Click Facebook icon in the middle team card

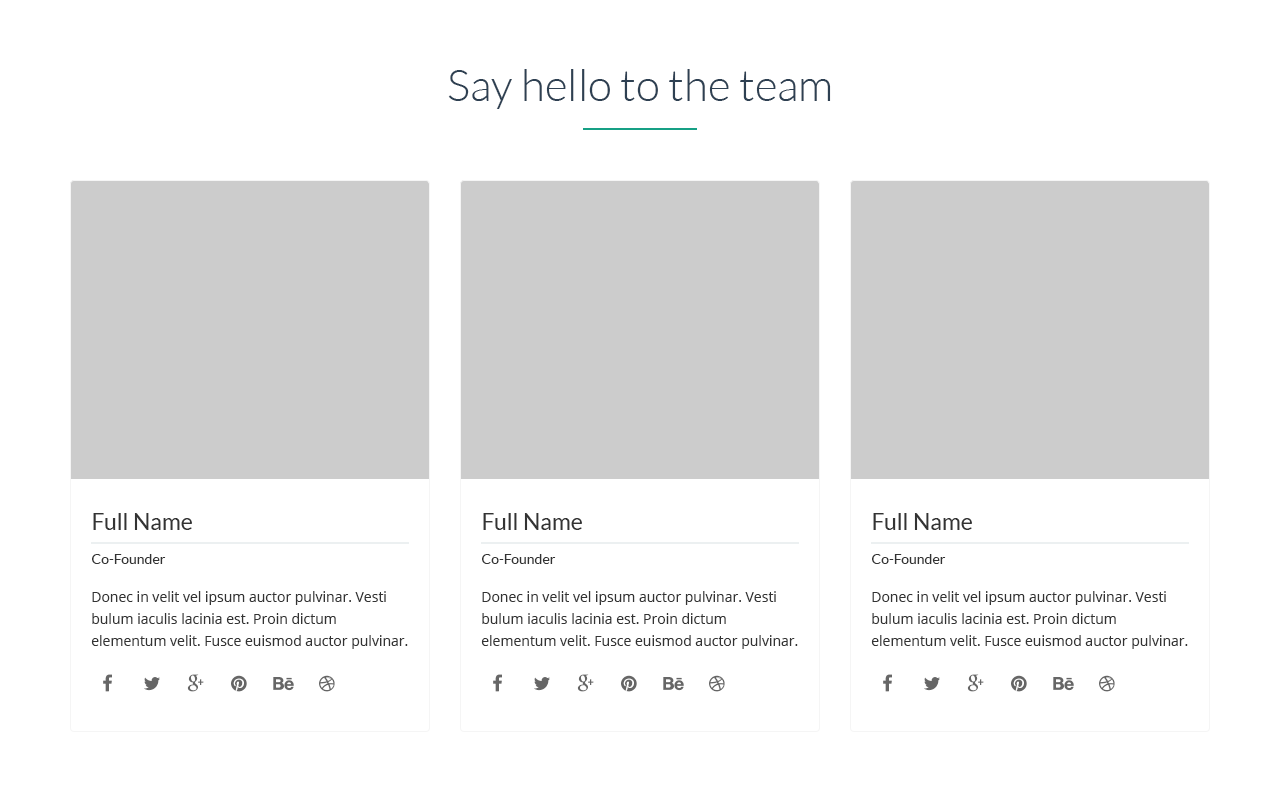[x=497, y=683]
